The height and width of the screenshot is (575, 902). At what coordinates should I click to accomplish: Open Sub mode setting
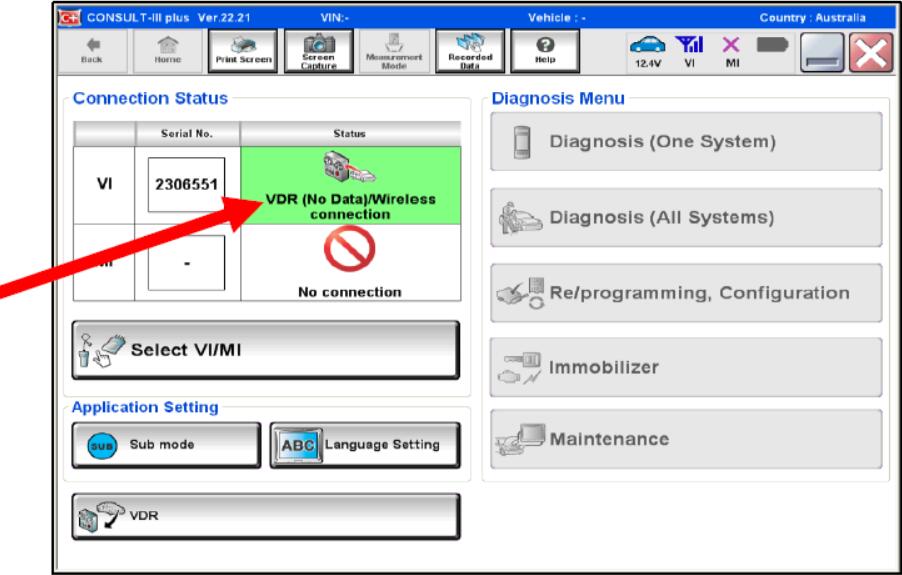pos(166,445)
